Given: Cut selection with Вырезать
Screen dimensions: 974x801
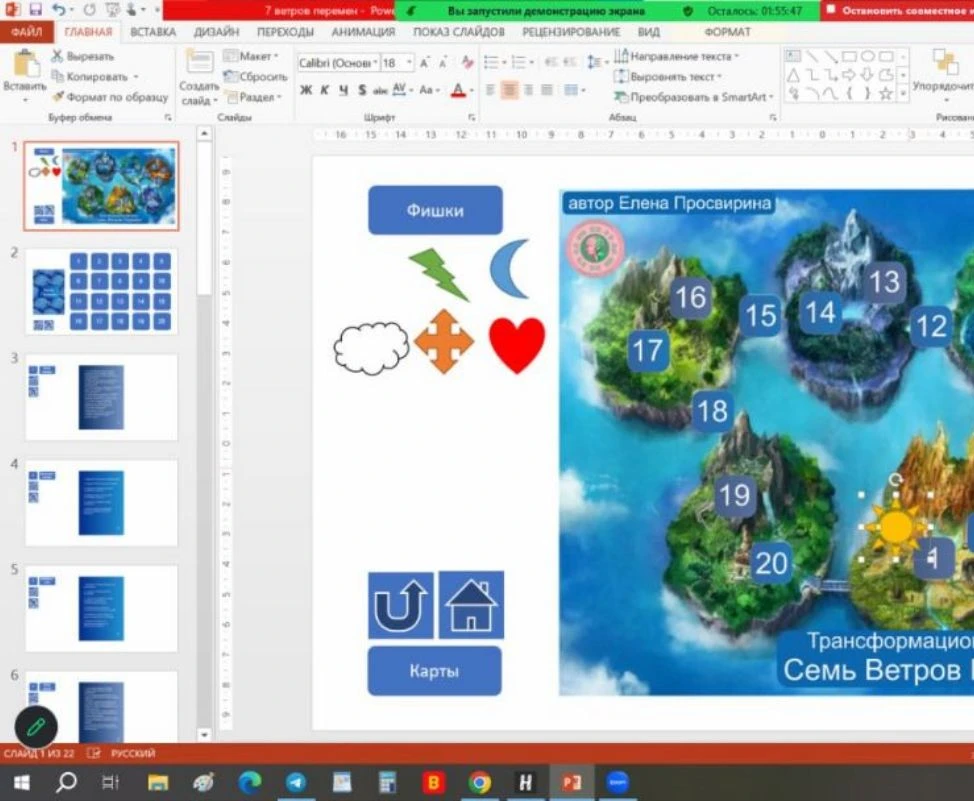Looking at the screenshot, I should pyautogui.click(x=83, y=57).
